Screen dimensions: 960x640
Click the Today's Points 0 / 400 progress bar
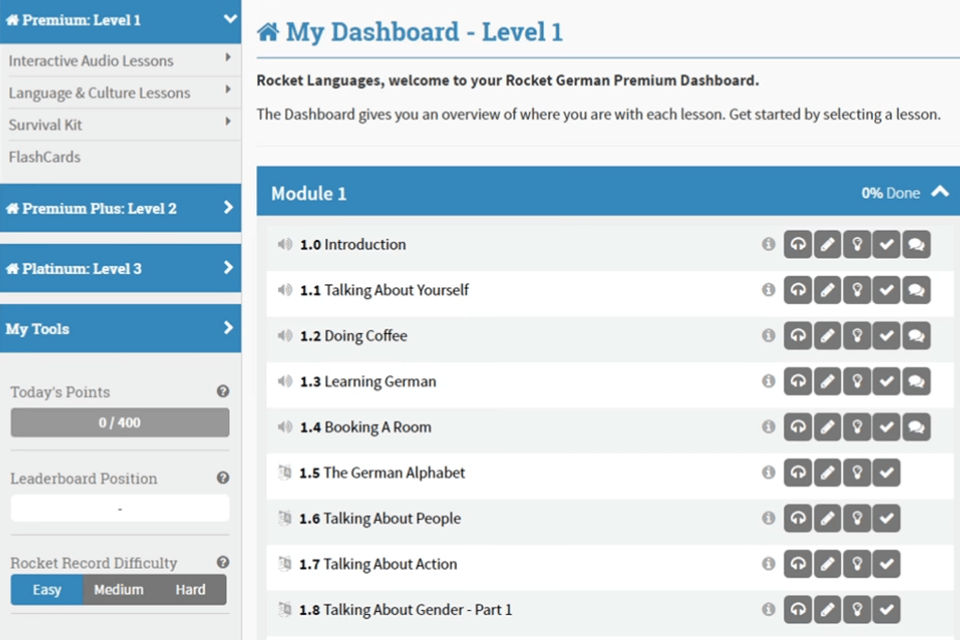coord(120,423)
